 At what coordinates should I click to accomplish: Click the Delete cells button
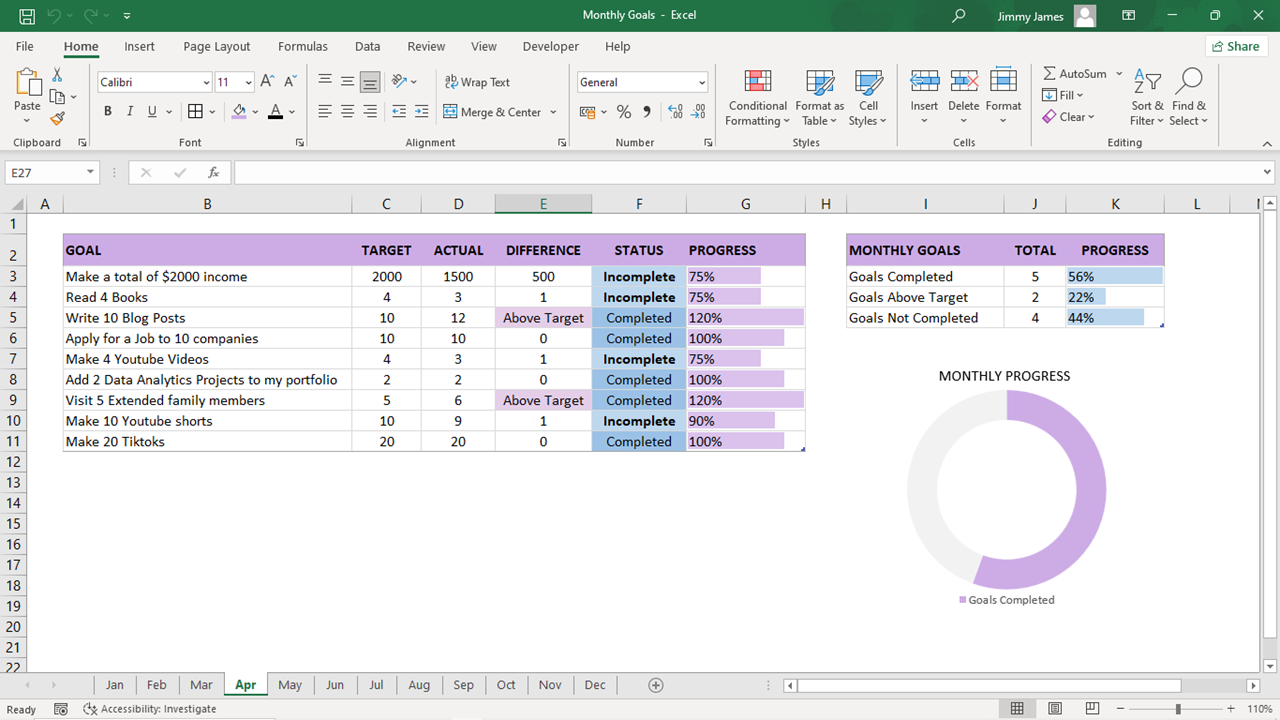pyautogui.click(x=963, y=96)
